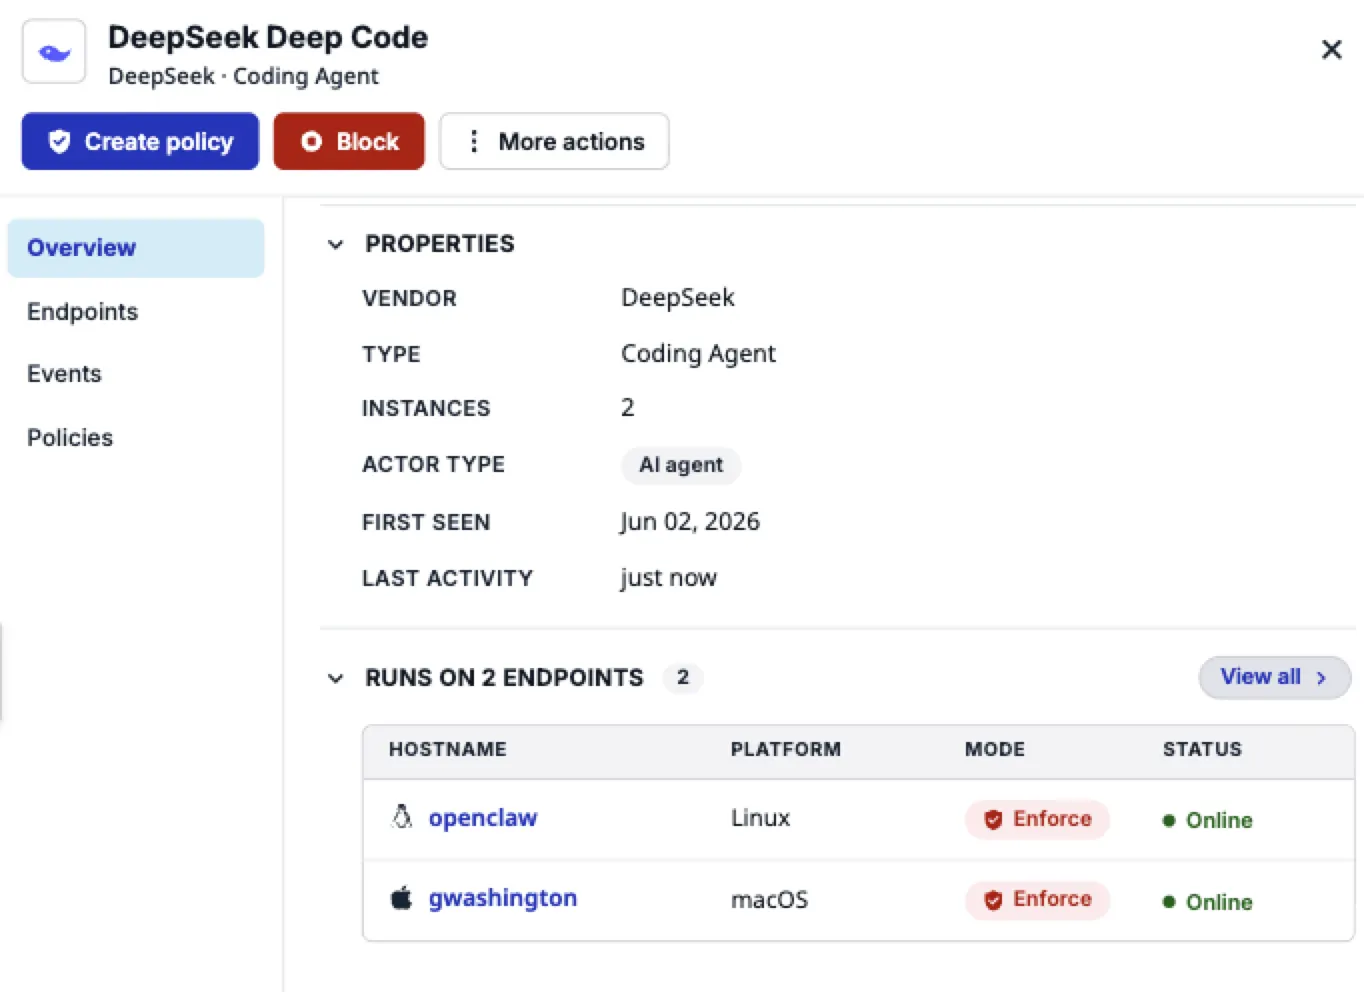
Task: Click the Create policy button
Action: [x=140, y=141]
